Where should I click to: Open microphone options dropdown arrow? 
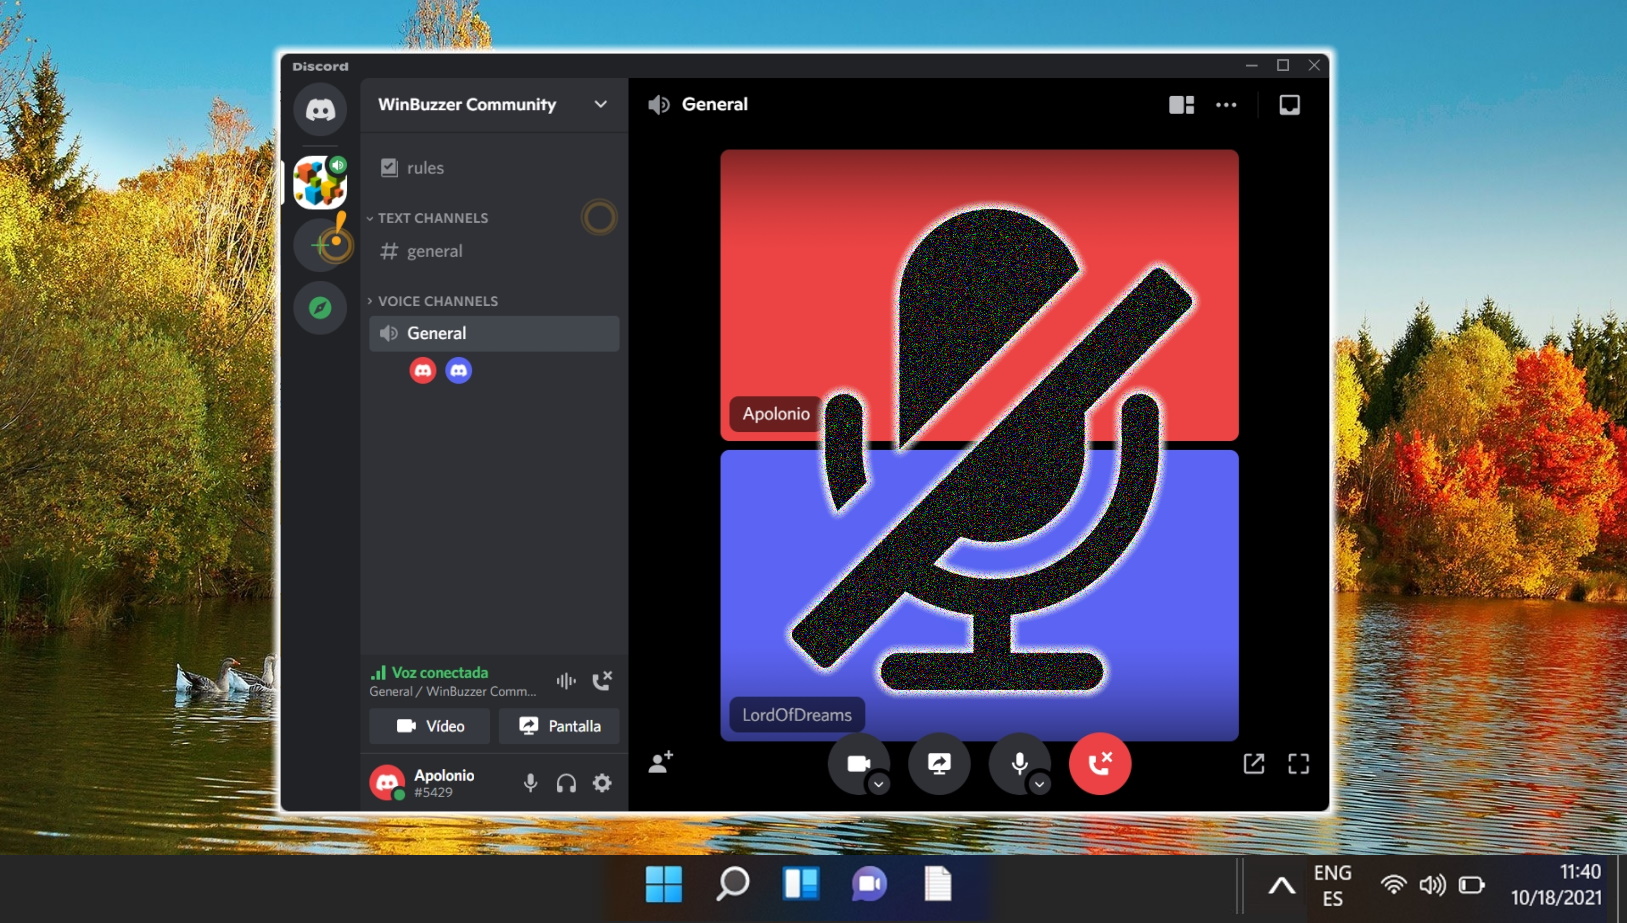1039,784
